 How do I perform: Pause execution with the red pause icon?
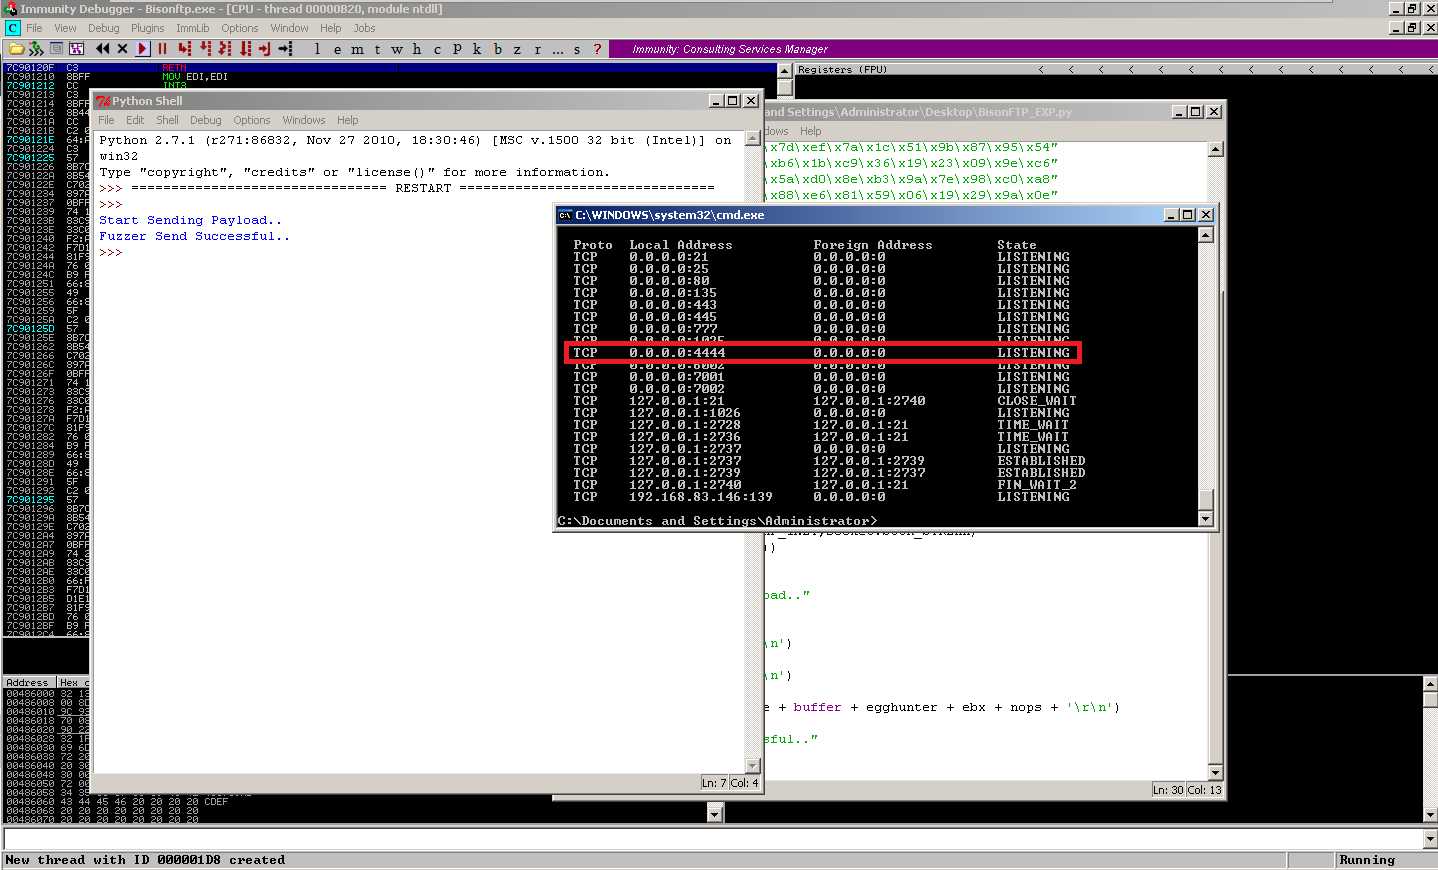pyautogui.click(x=162, y=48)
